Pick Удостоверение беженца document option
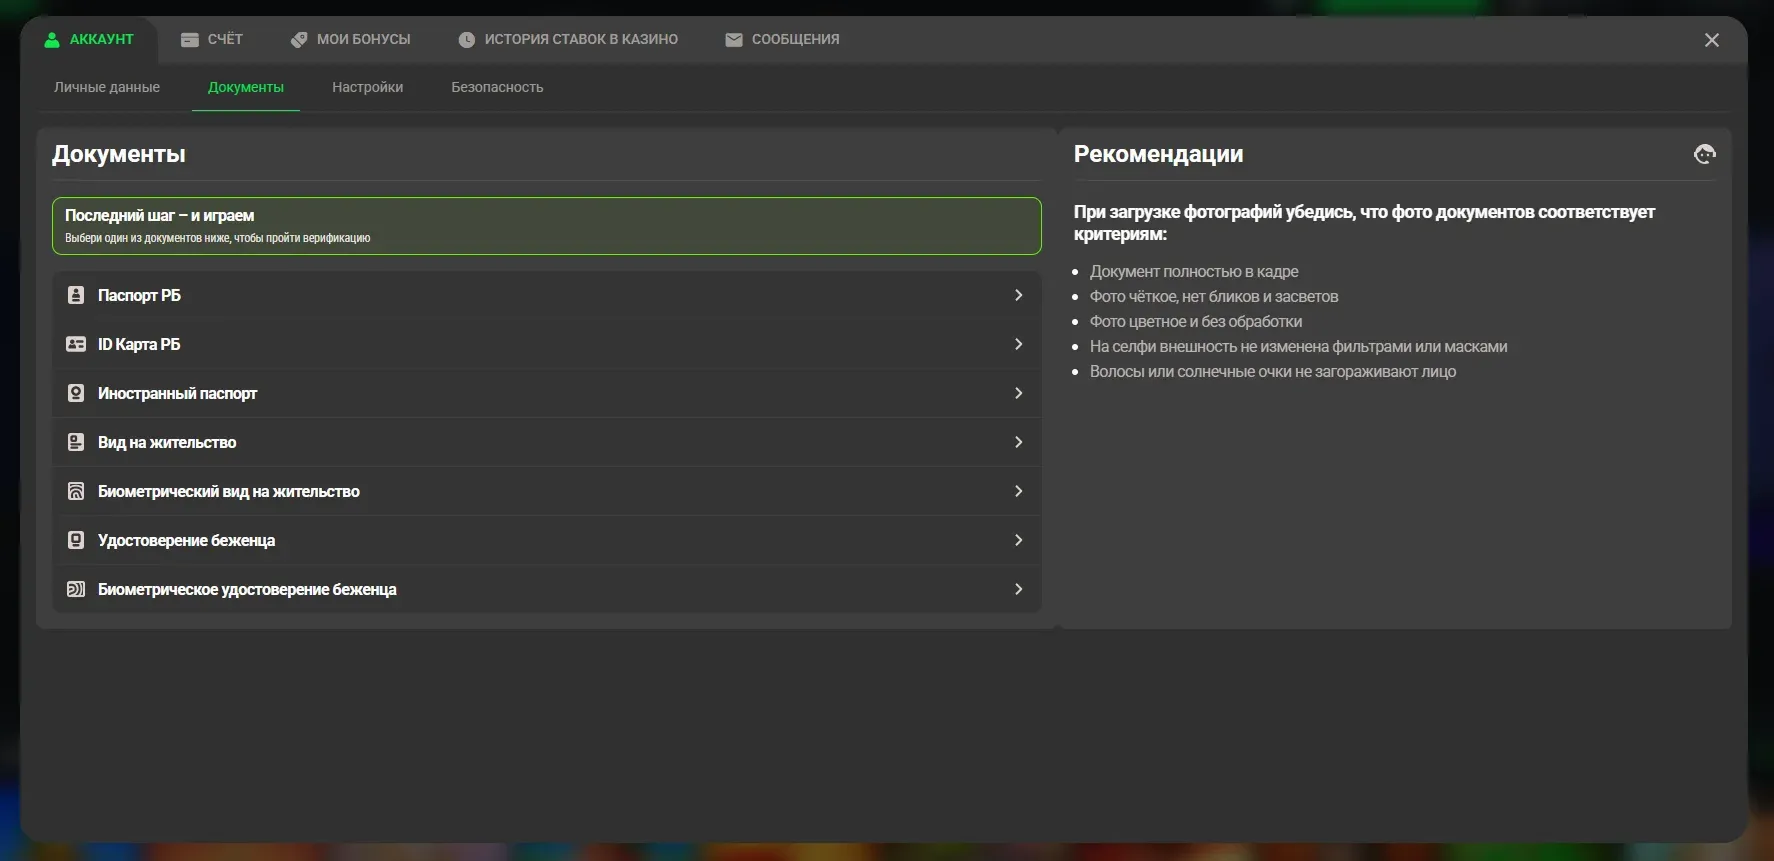The image size is (1774, 861). coord(547,540)
